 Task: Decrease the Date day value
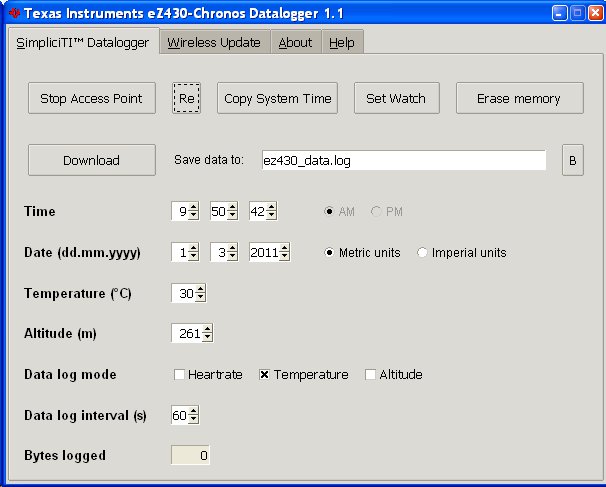194,256
